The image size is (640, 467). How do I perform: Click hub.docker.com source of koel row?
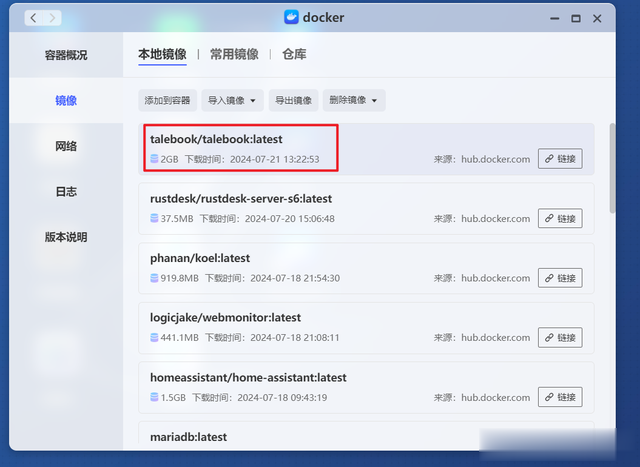496,278
